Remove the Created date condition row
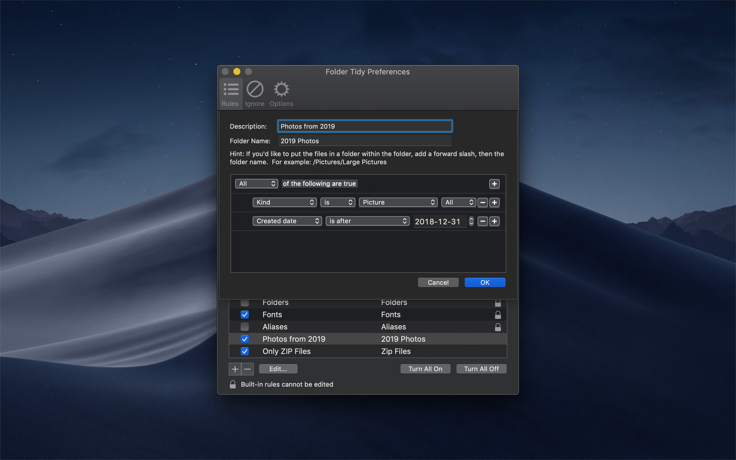Image resolution: width=736 pixels, height=460 pixels. (483, 222)
